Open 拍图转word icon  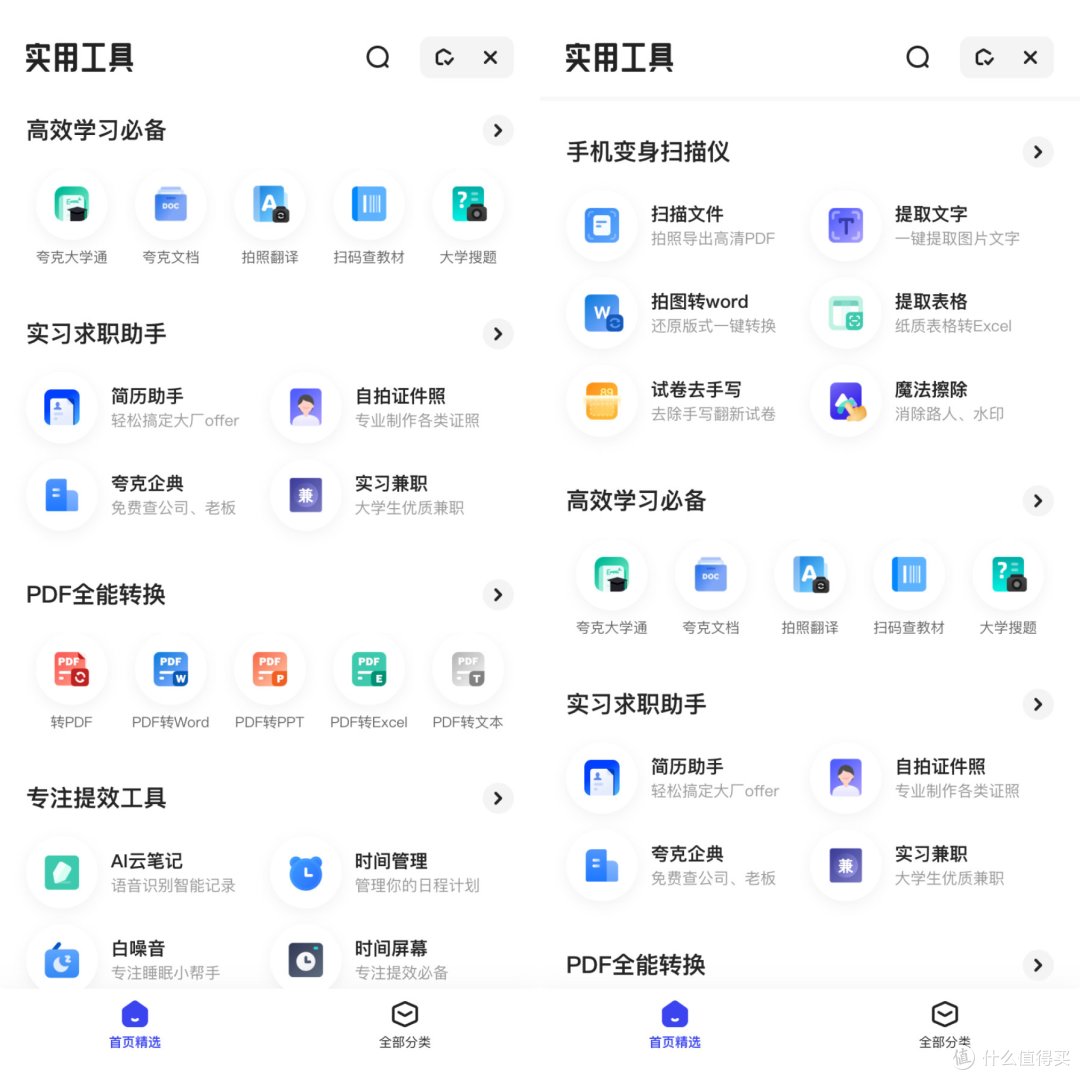click(602, 313)
